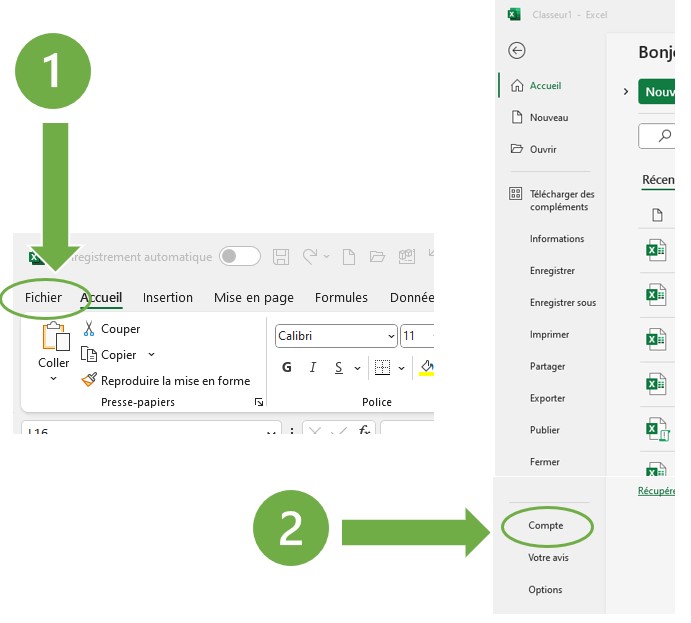691x623 pixels.
Task: Click the Couper scissors icon
Action: [x=89, y=329]
